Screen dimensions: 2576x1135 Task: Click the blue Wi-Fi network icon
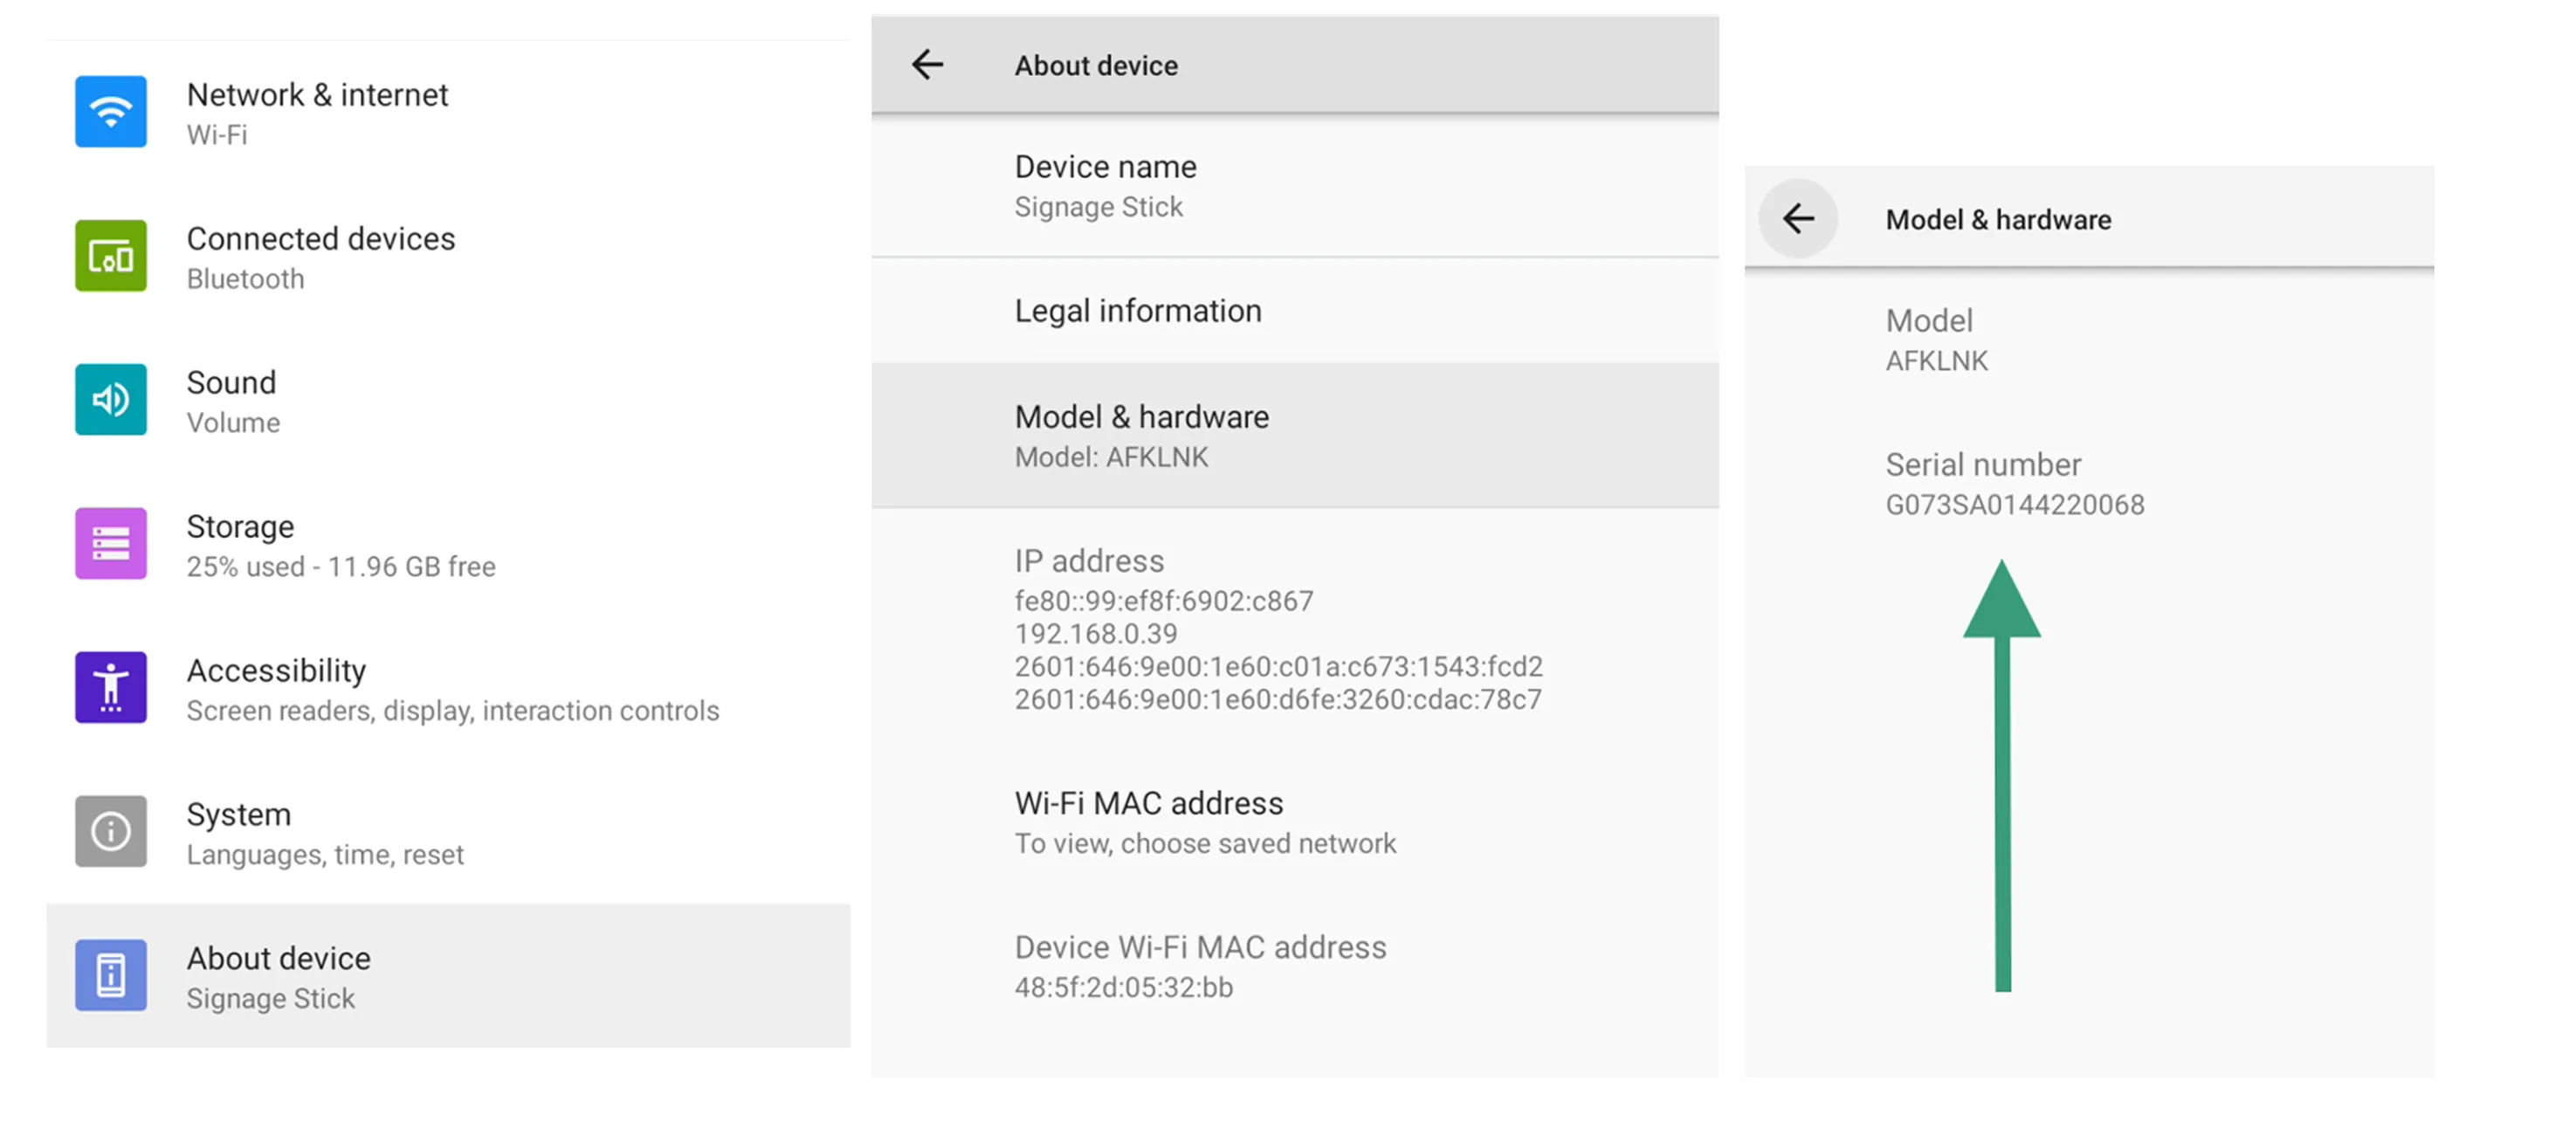tap(111, 112)
